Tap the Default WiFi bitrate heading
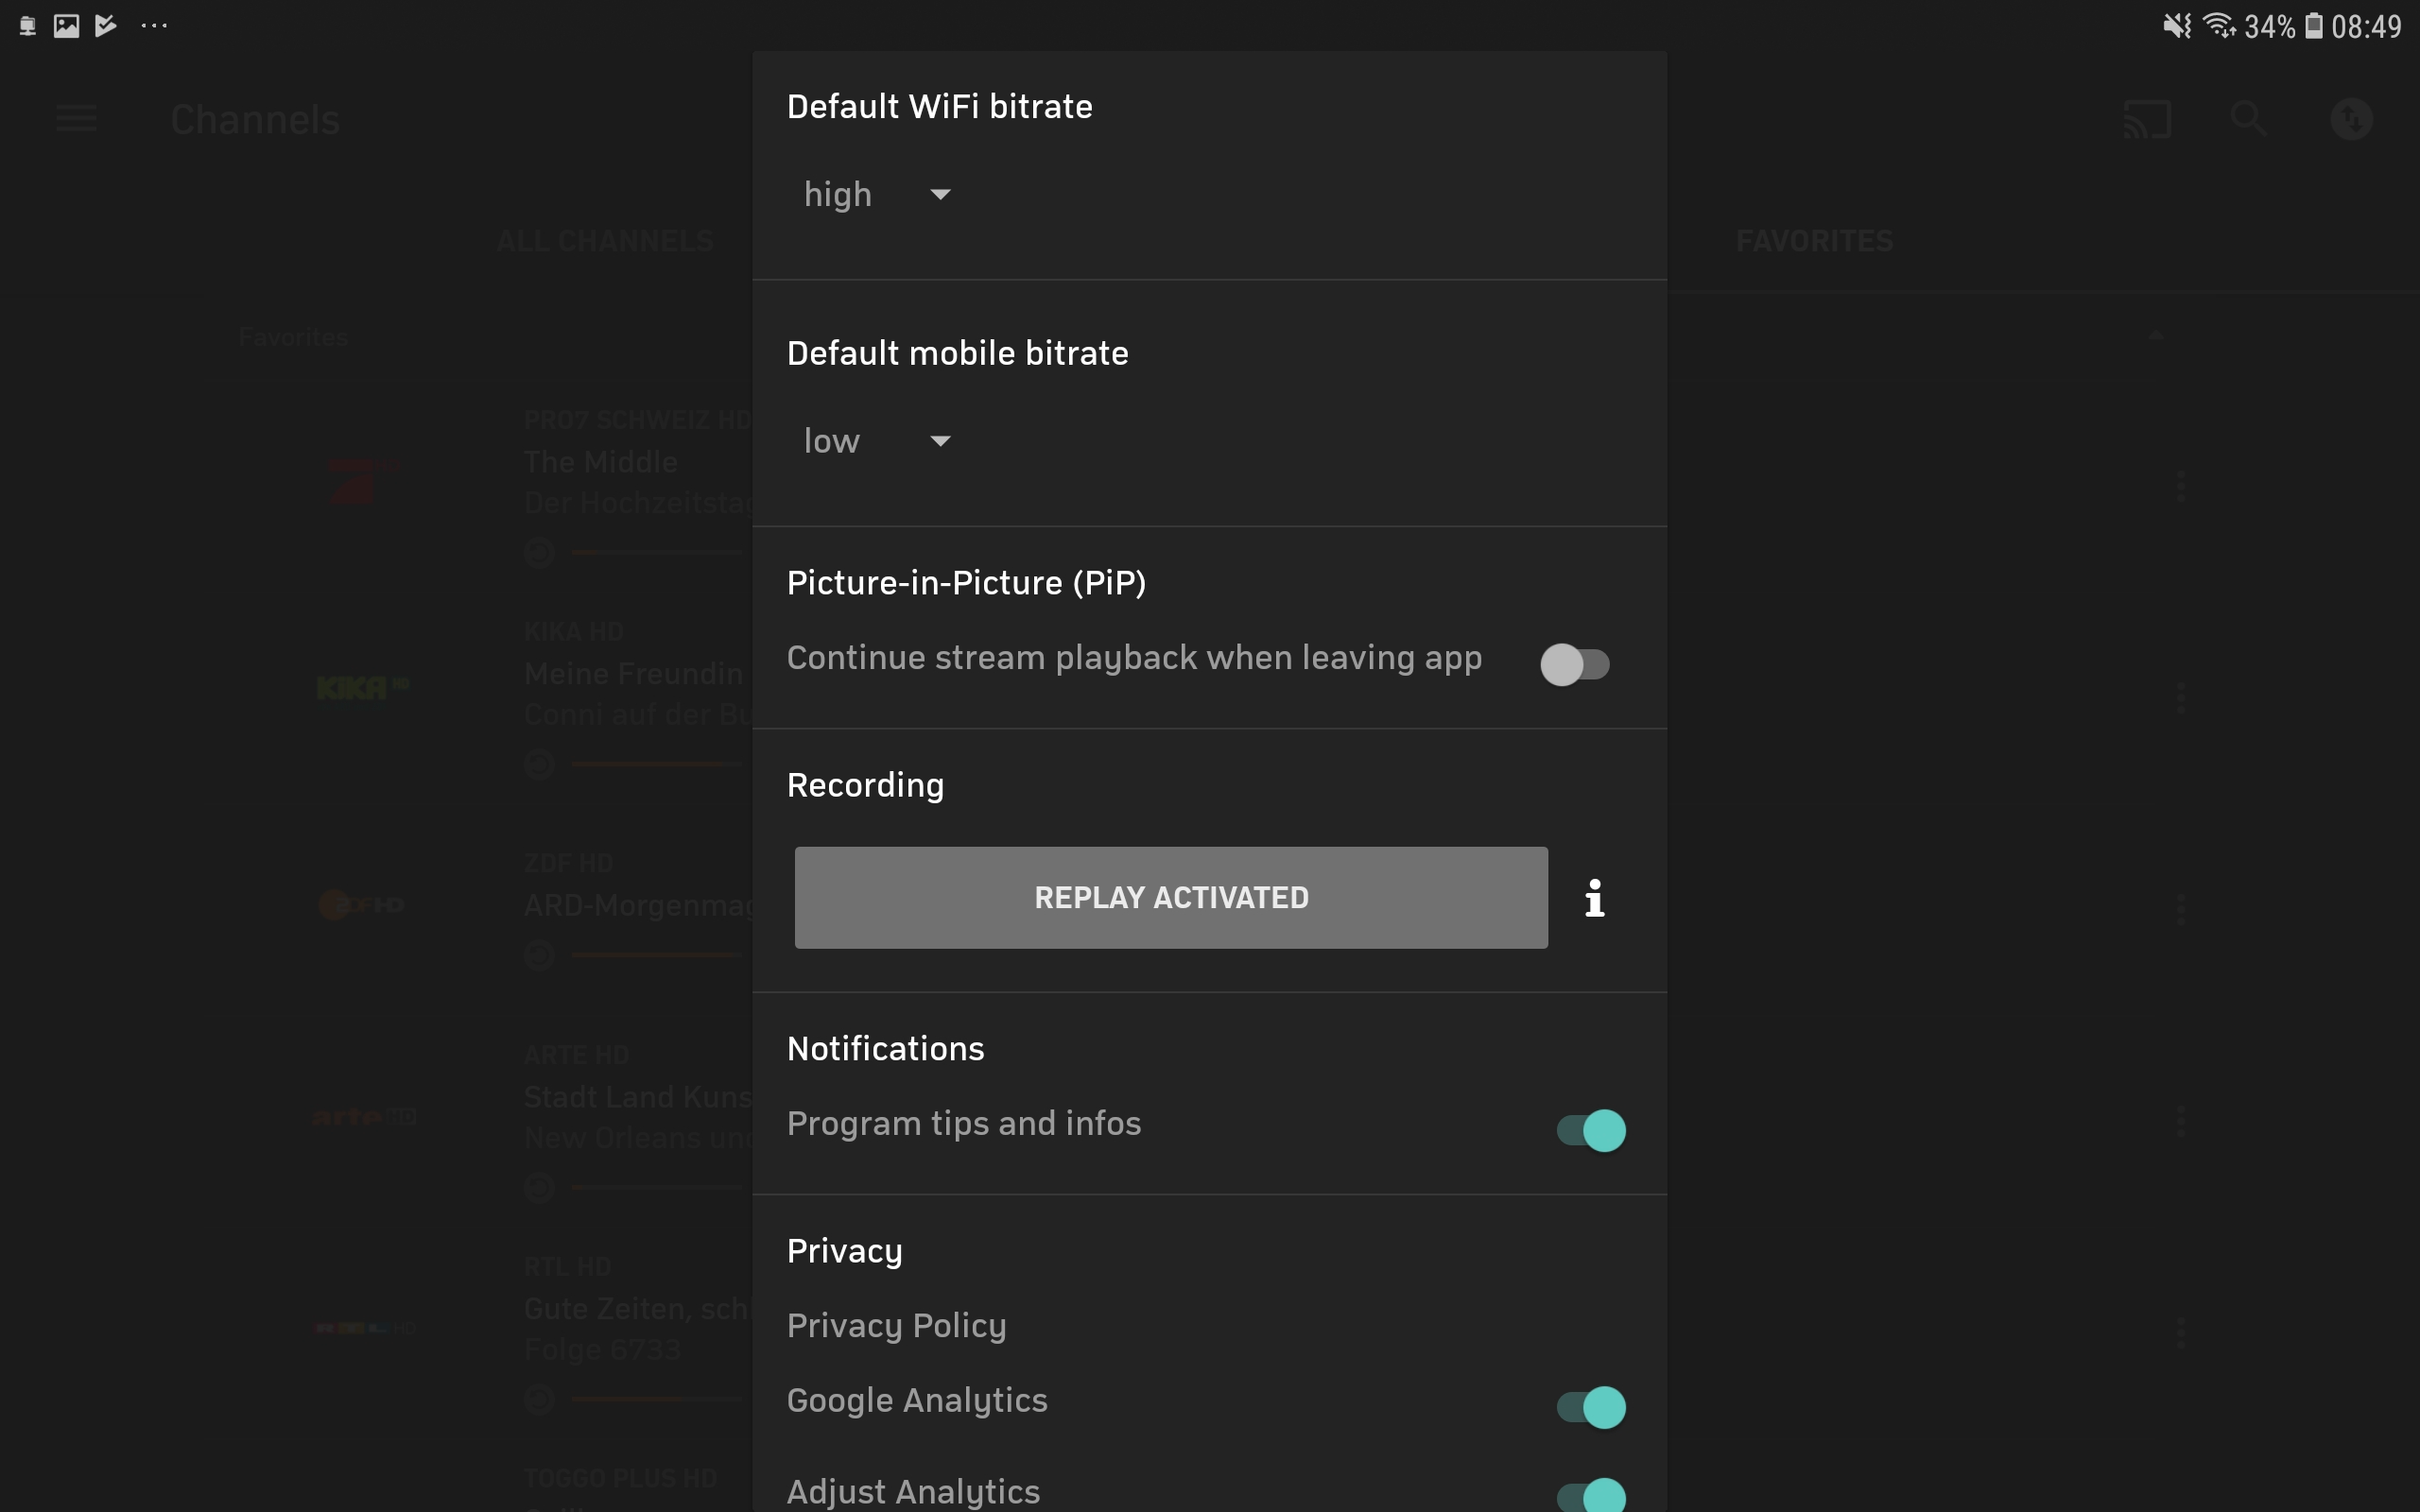 940,107
